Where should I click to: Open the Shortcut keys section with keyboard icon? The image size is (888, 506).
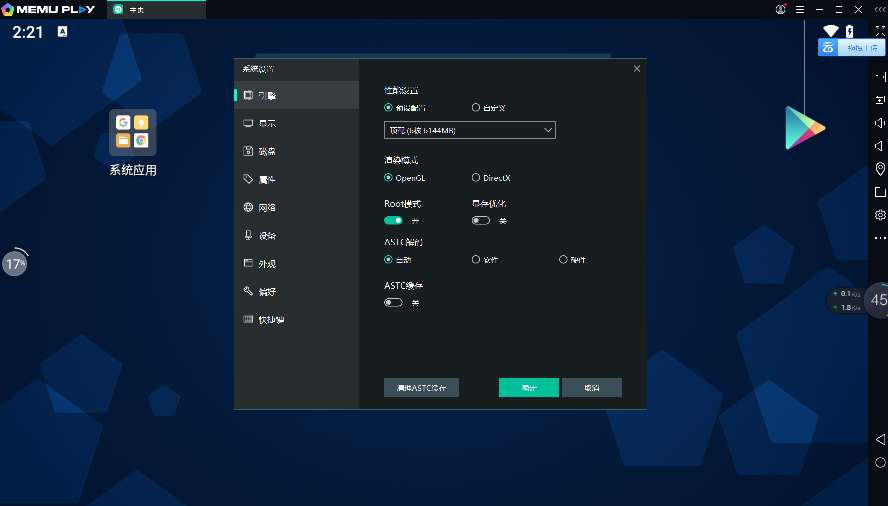296,320
